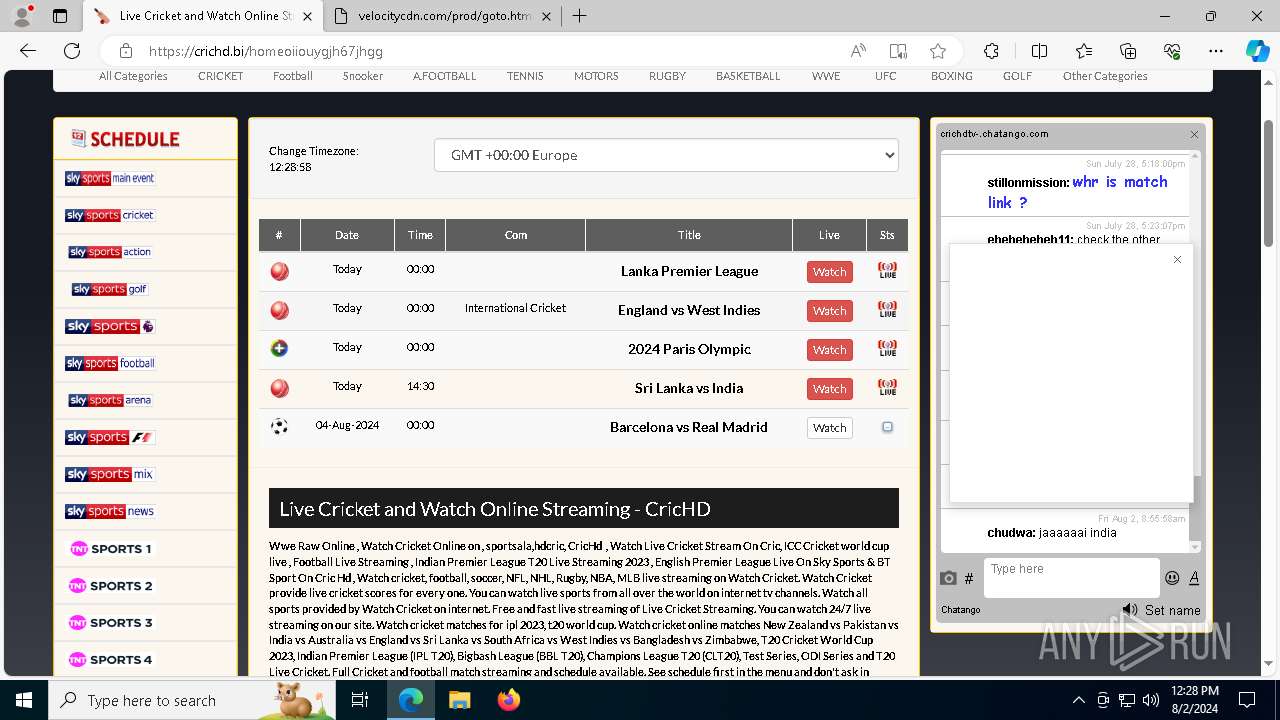Click Set name in Chatango
1280x720 pixels.
click(1173, 610)
